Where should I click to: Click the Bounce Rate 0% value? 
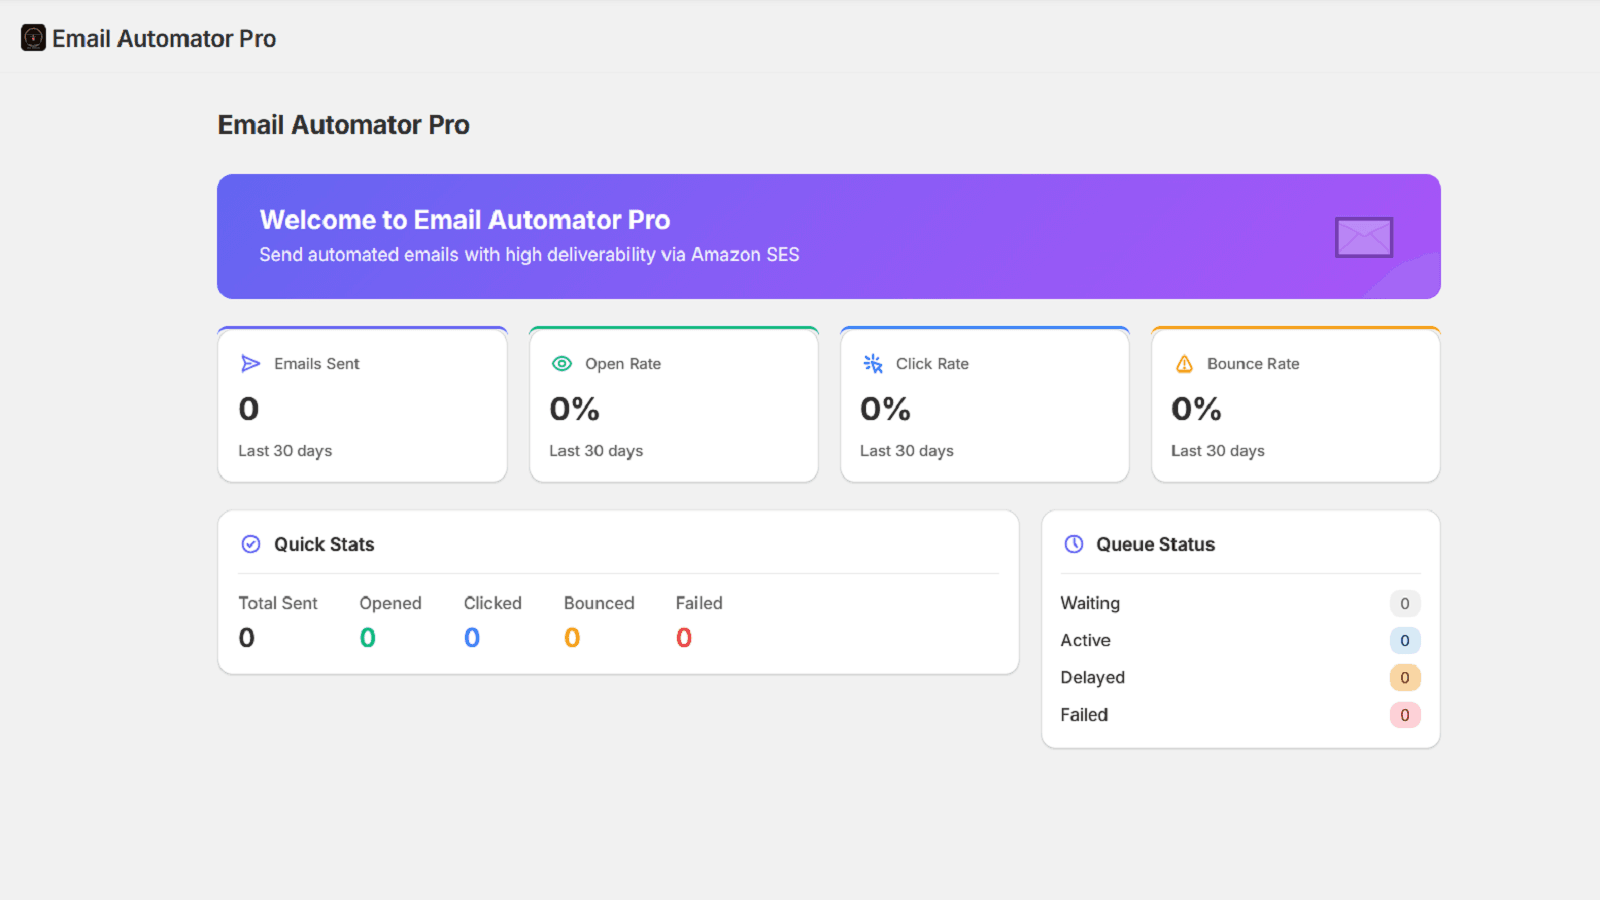[x=1197, y=409]
